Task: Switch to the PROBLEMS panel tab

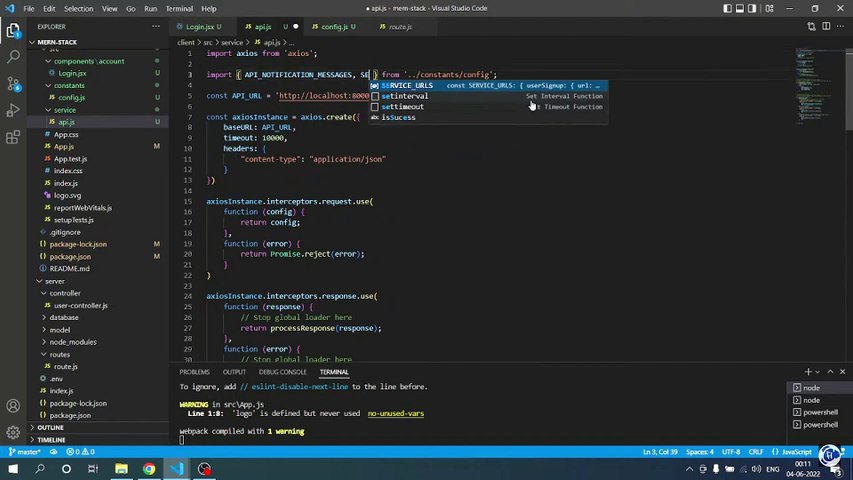Action: coord(194,372)
